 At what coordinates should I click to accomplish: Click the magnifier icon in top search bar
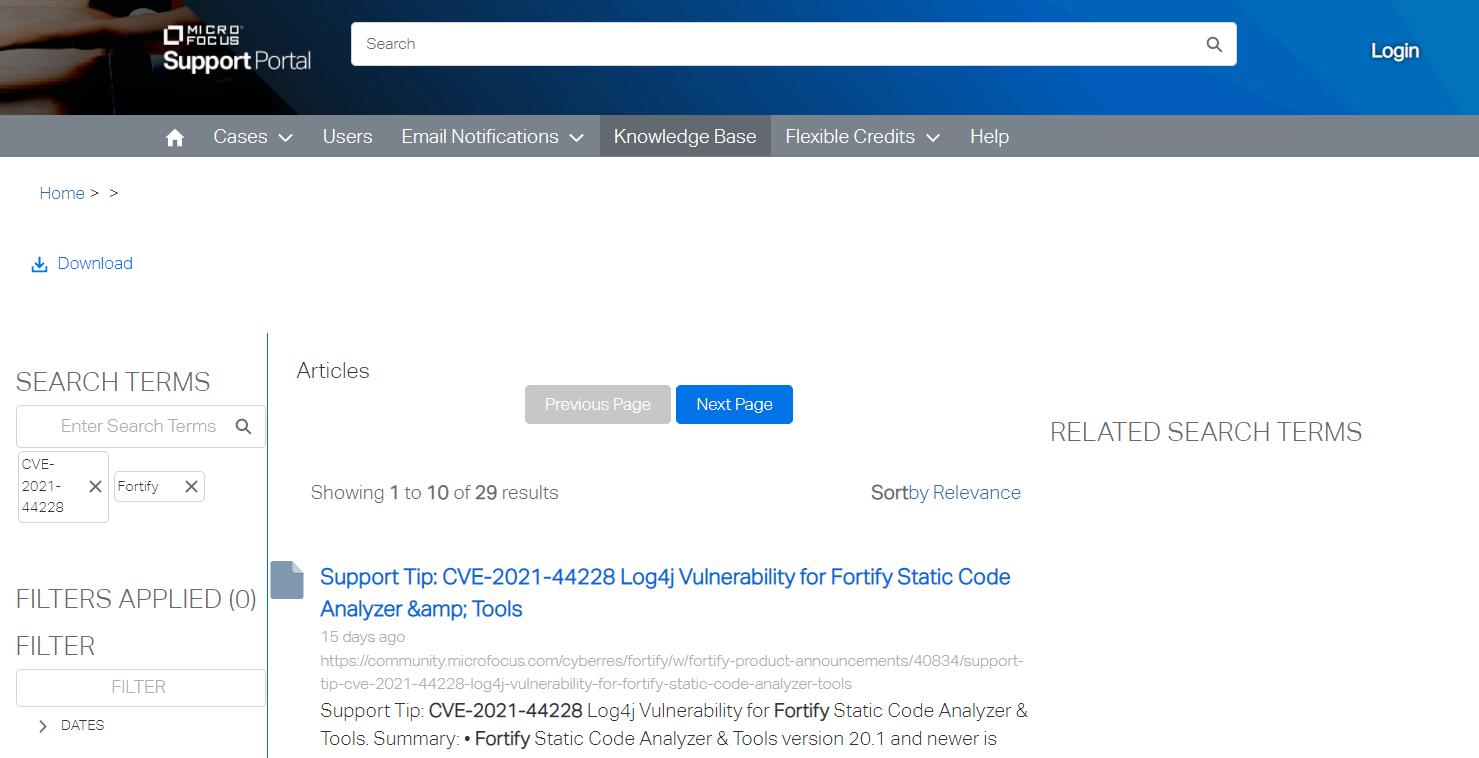[1214, 44]
